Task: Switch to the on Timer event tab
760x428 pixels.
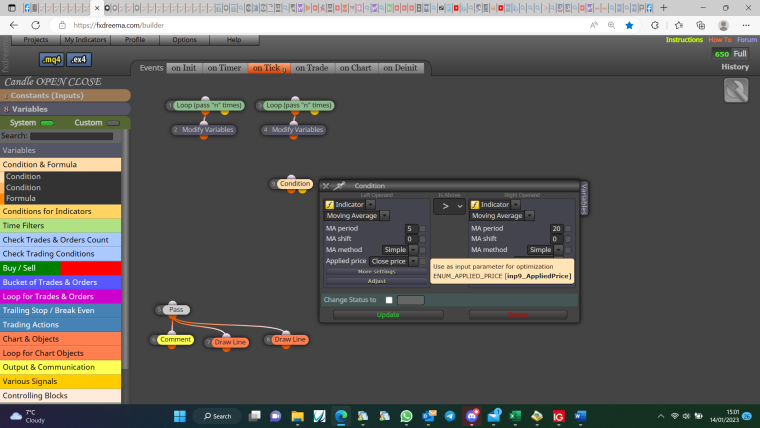Action: [x=224, y=68]
